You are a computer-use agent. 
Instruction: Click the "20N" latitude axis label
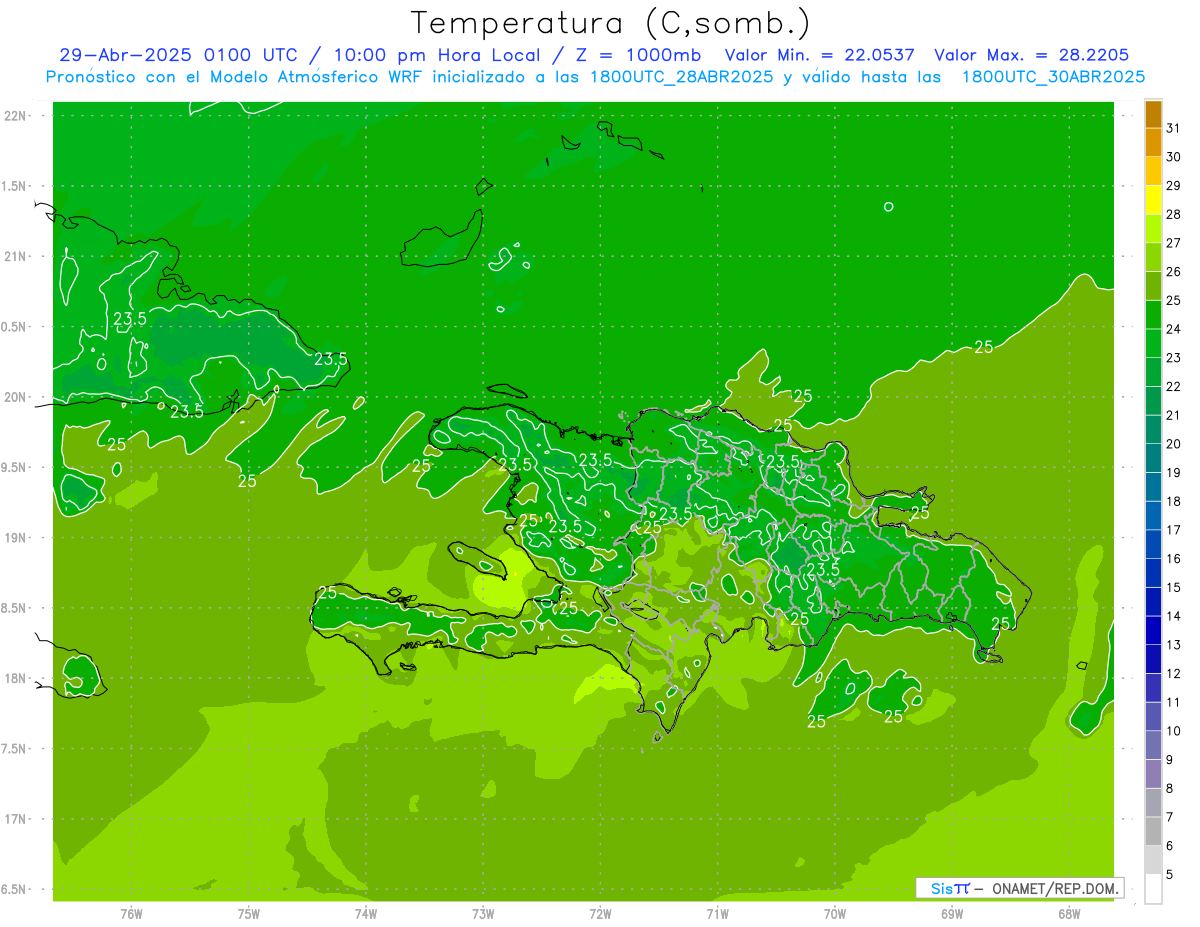(16, 398)
